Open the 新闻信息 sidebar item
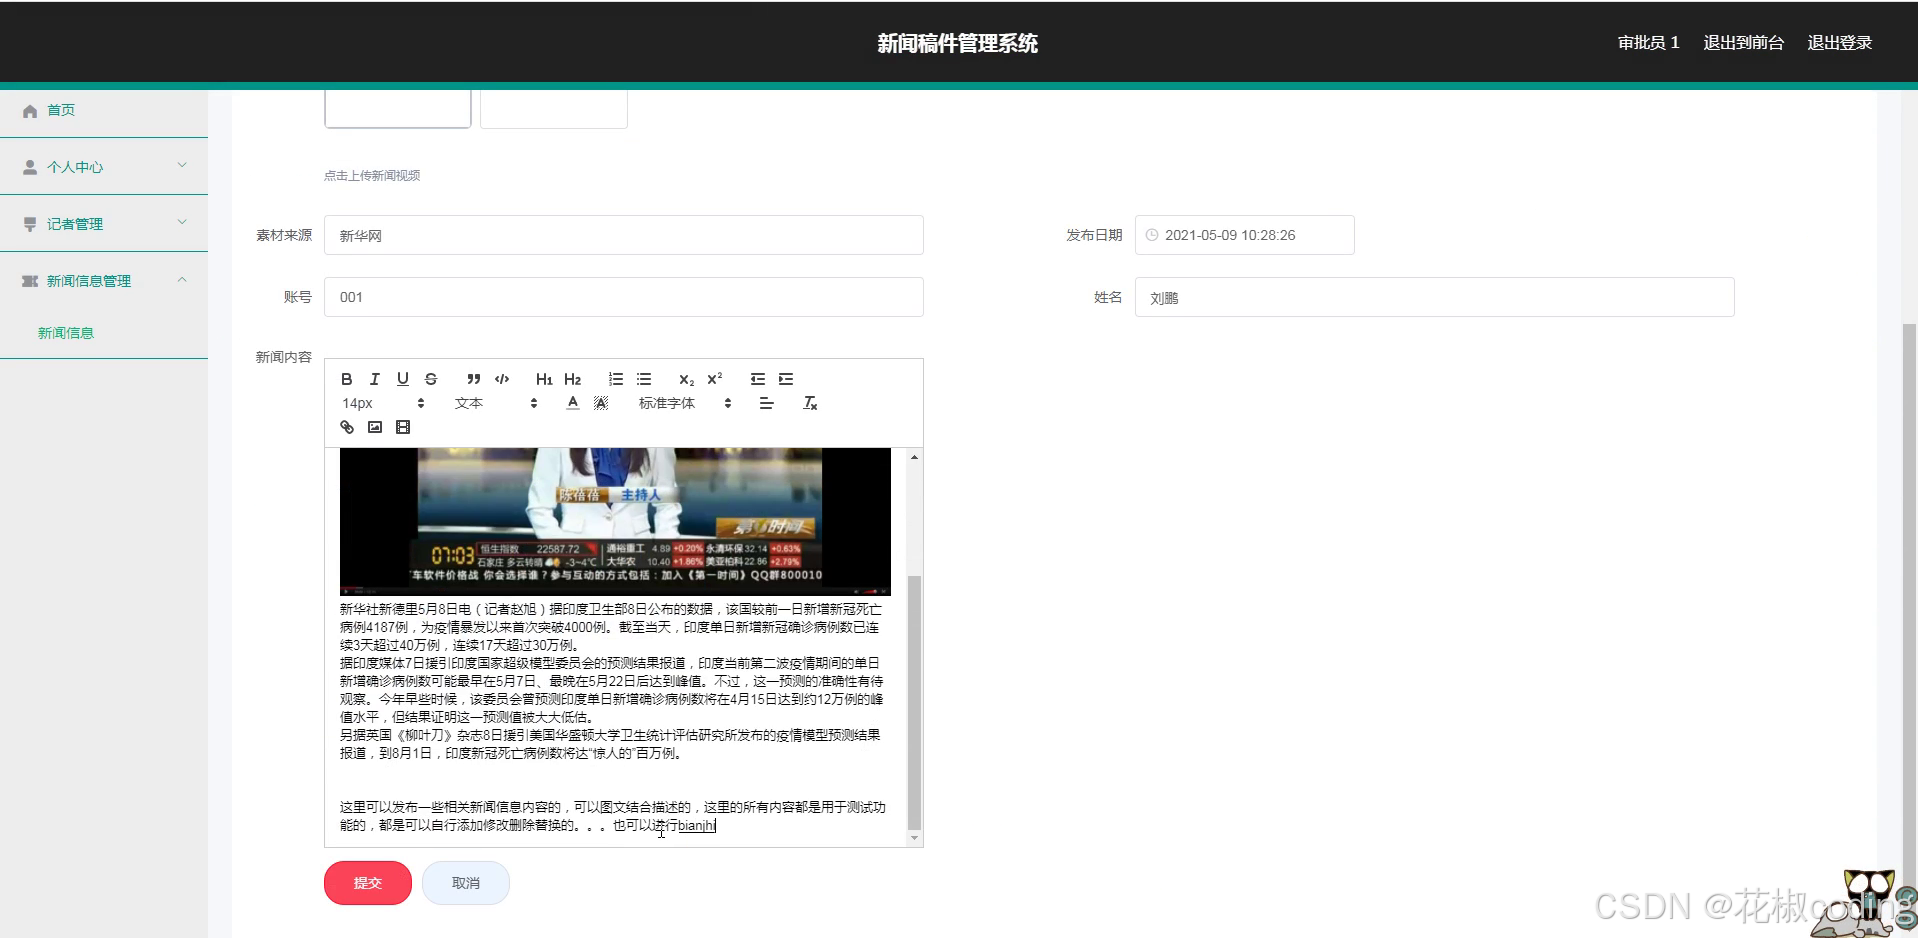 tap(66, 332)
